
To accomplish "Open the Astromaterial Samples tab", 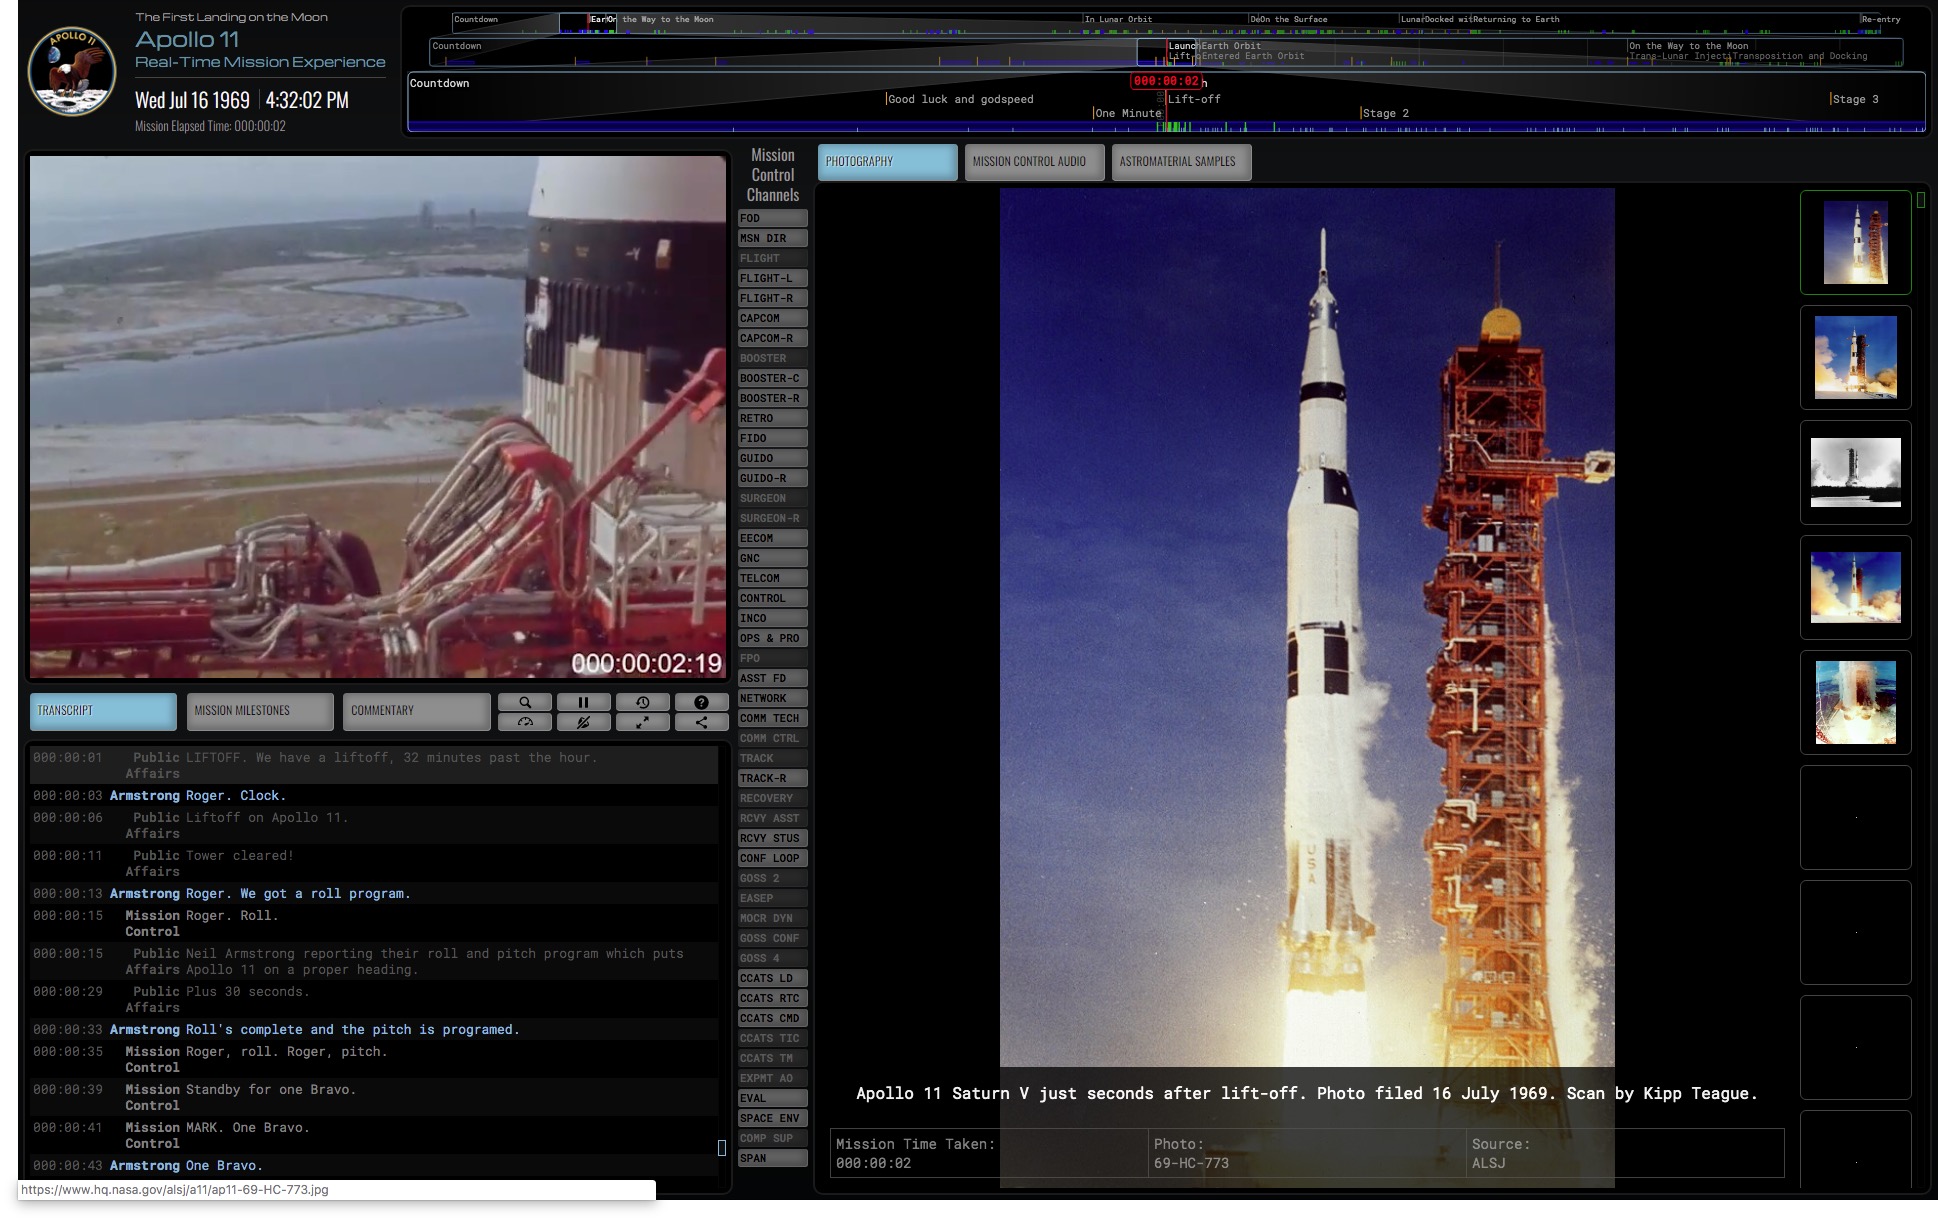I will pyautogui.click(x=1181, y=162).
